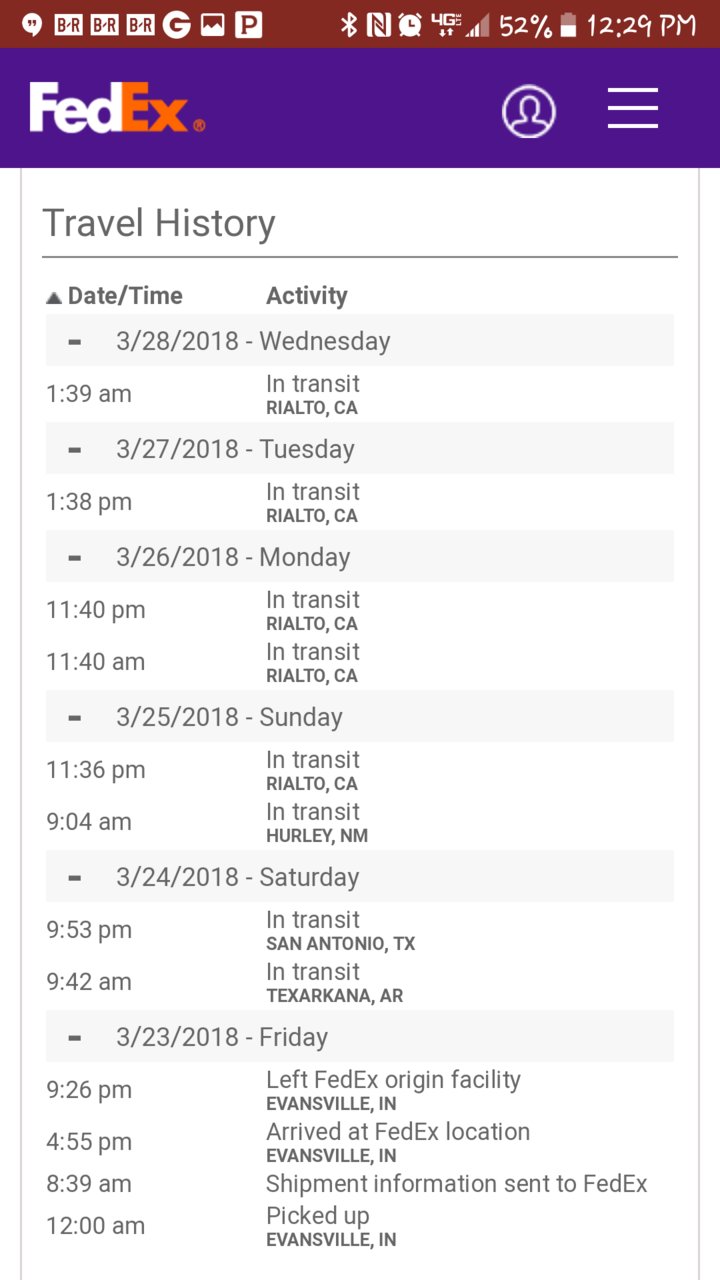Sort by Date/Time arrow
This screenshot has height=1280, width=720.
(x=54, y=297)
